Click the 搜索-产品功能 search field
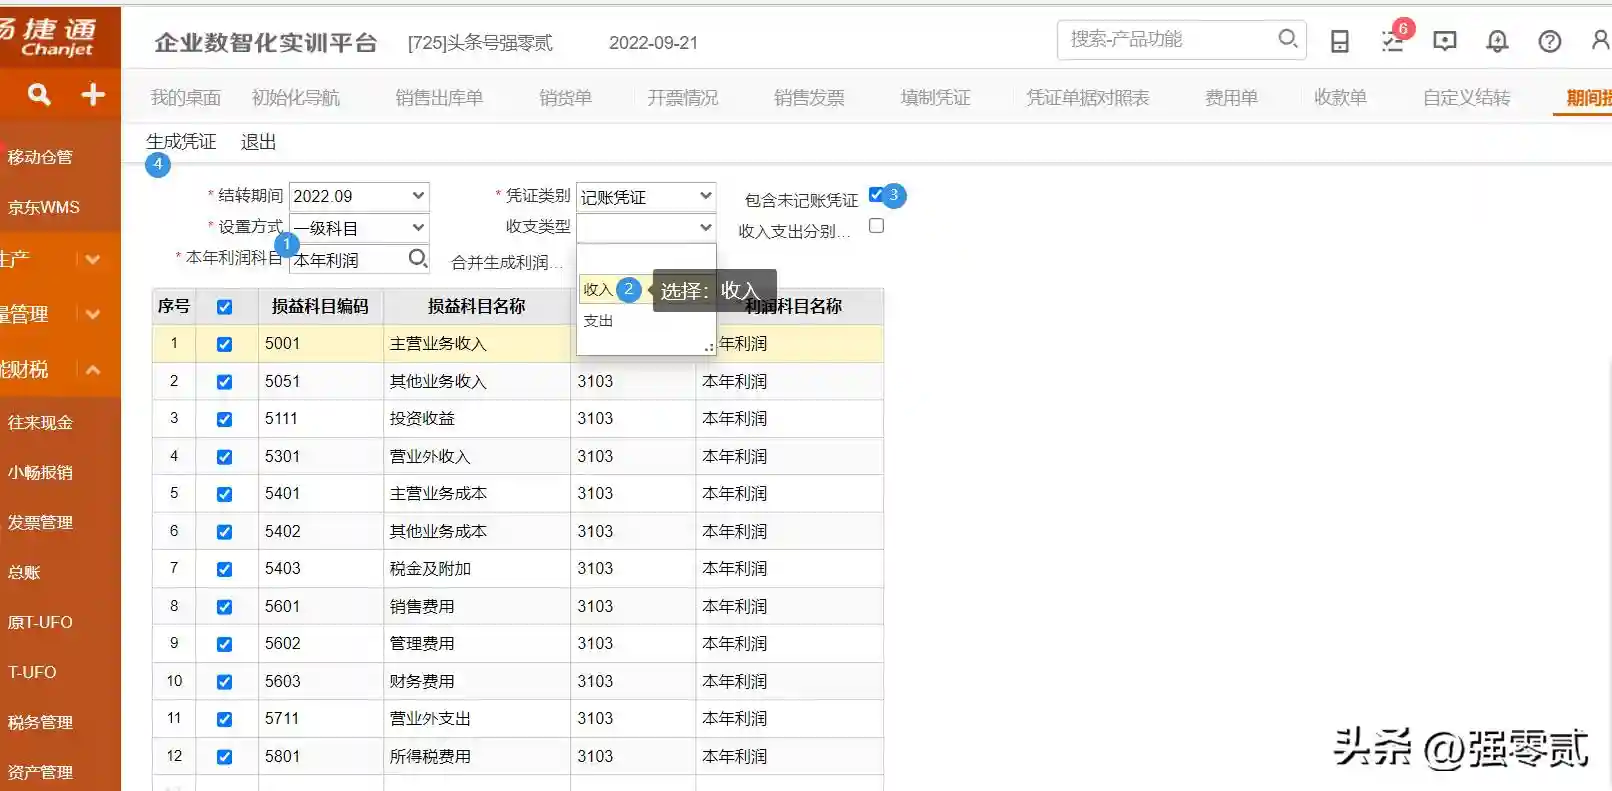 1165,39
